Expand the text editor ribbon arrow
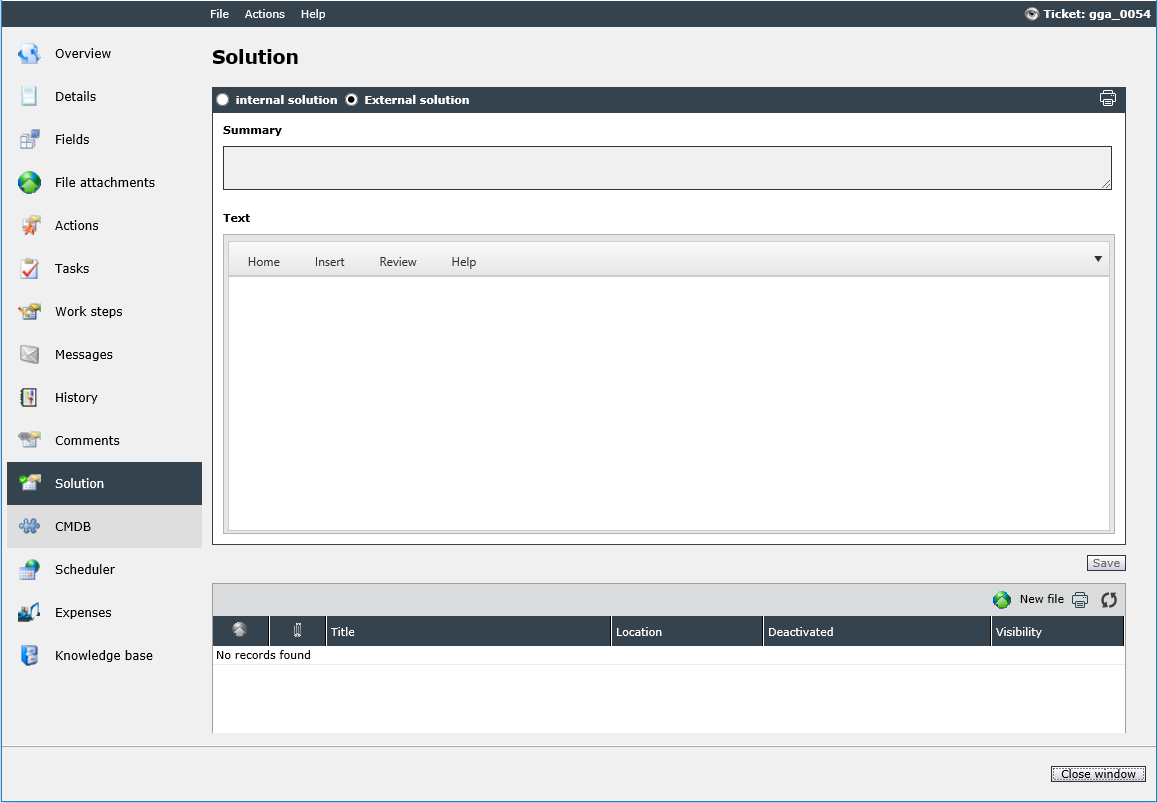This screenshot has height=803, width=1158. point(1097,259)
